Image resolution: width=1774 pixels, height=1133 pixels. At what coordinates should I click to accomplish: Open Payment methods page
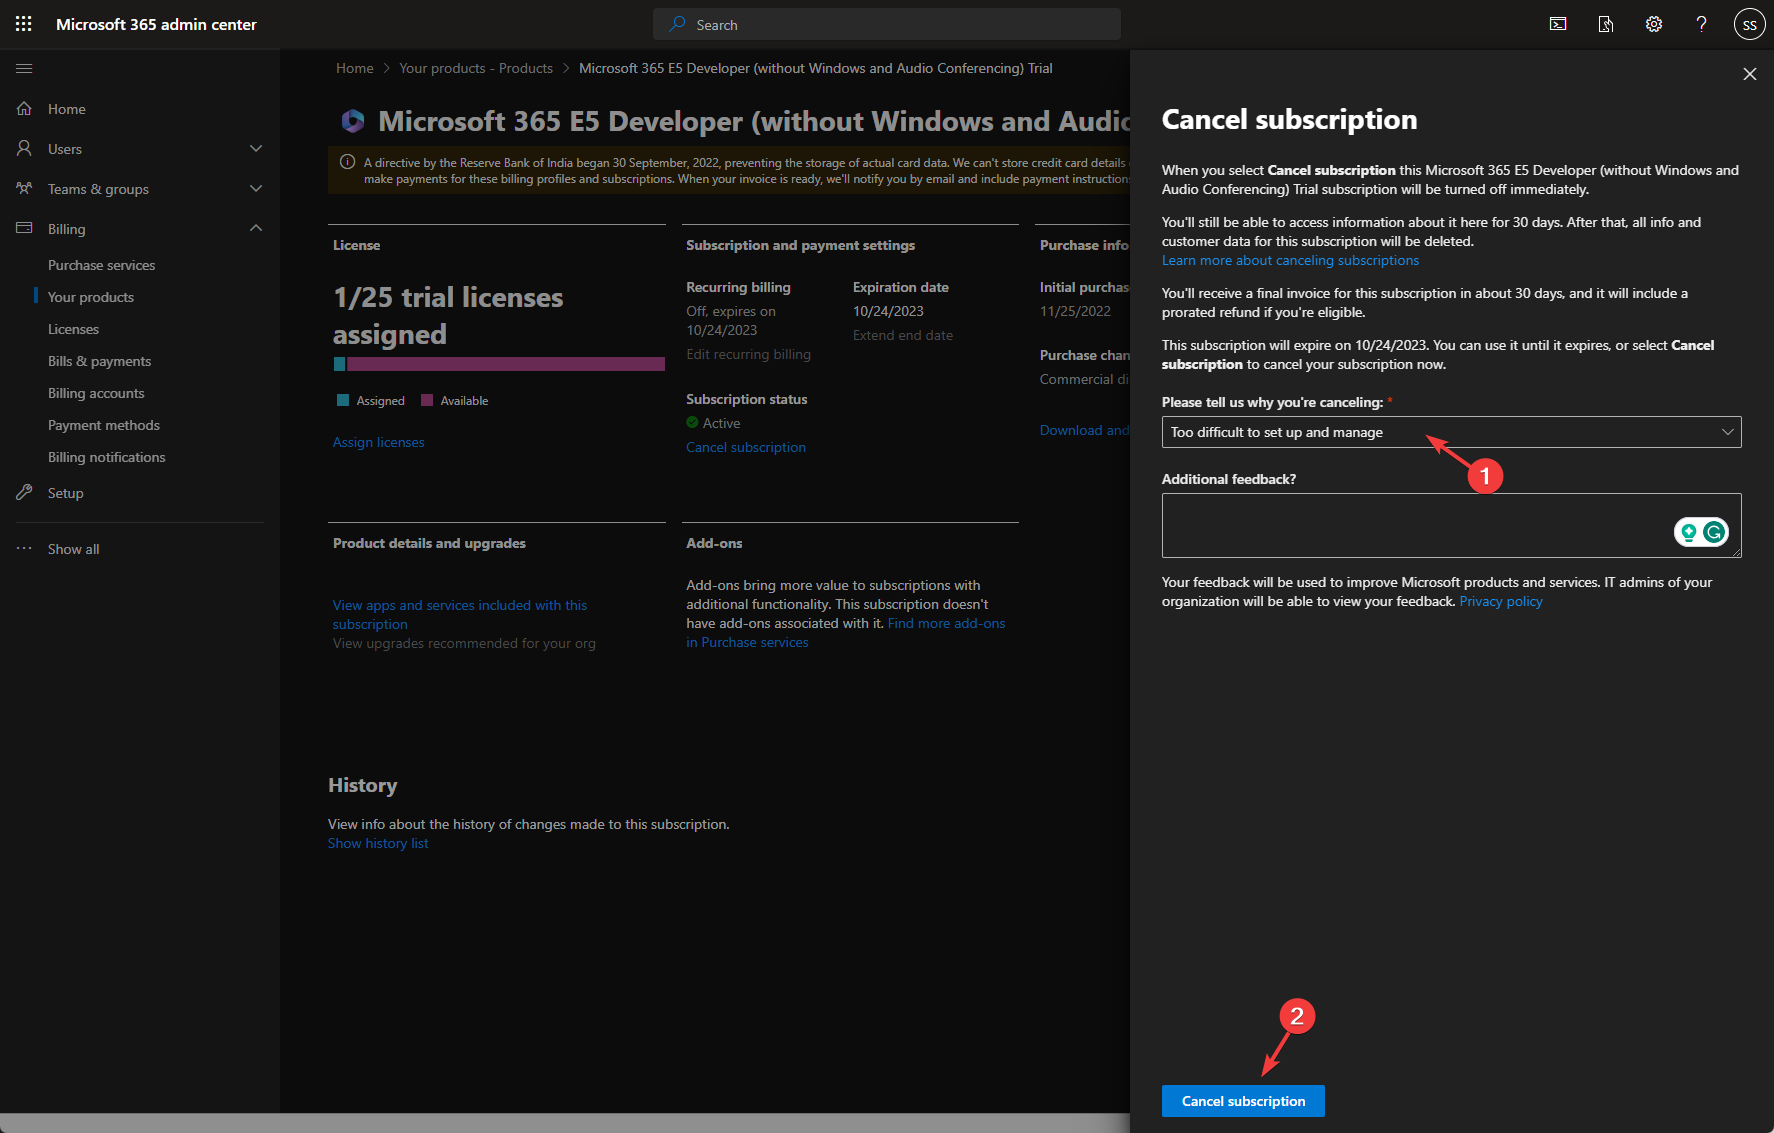[x=104, y=425]
